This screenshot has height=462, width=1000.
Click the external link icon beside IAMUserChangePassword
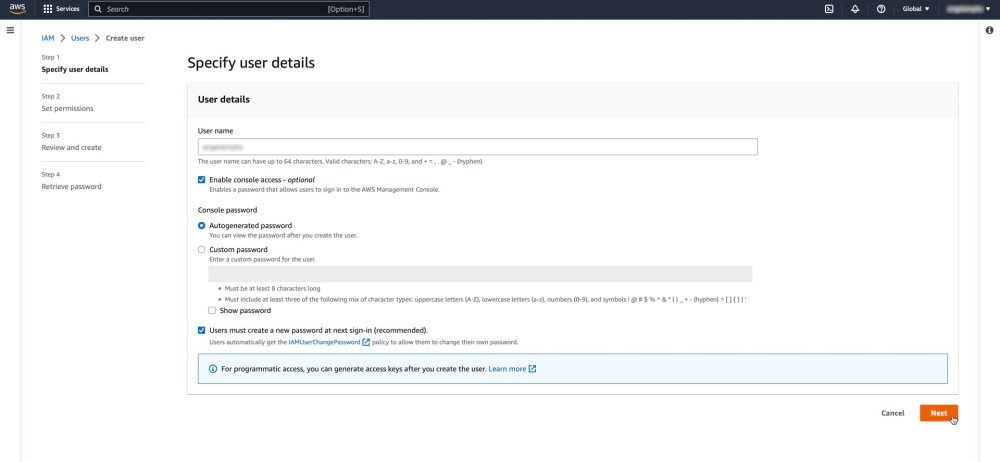[x=366, y=342]
